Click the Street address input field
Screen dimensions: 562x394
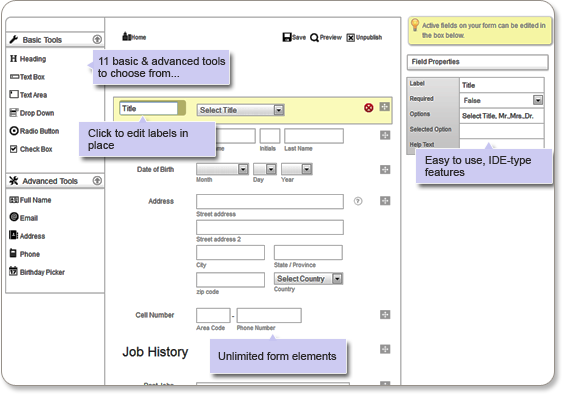point(270,201)
